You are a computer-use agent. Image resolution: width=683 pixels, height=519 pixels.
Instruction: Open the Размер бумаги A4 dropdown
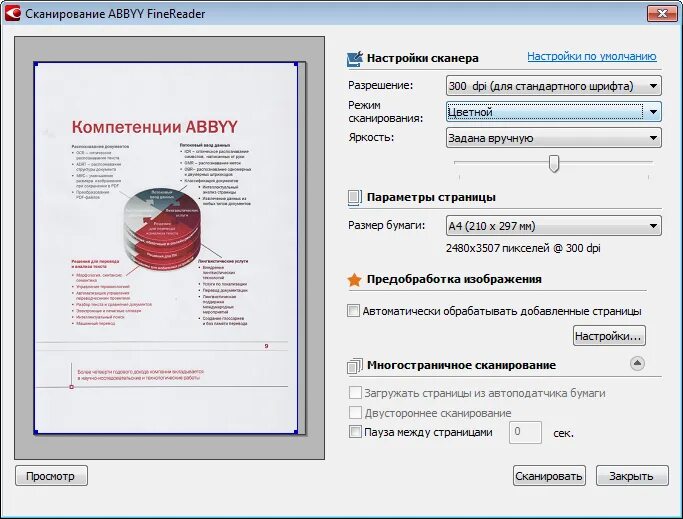(x=554, y=226)
